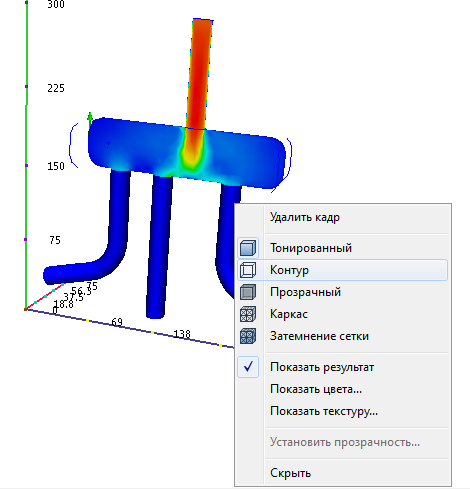Viewport: 470px width, 489px height.
Task: Pick the Каркас wireframe mode entry
Action: point(289,314)
